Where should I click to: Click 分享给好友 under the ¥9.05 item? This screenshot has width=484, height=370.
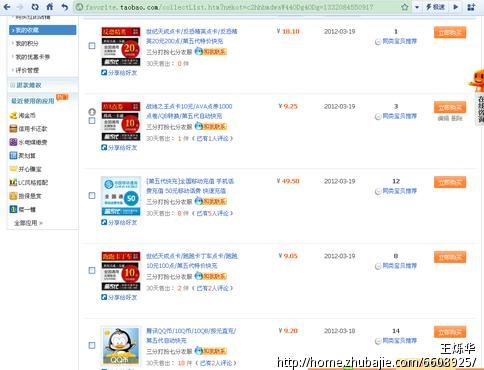click(119, 297)
